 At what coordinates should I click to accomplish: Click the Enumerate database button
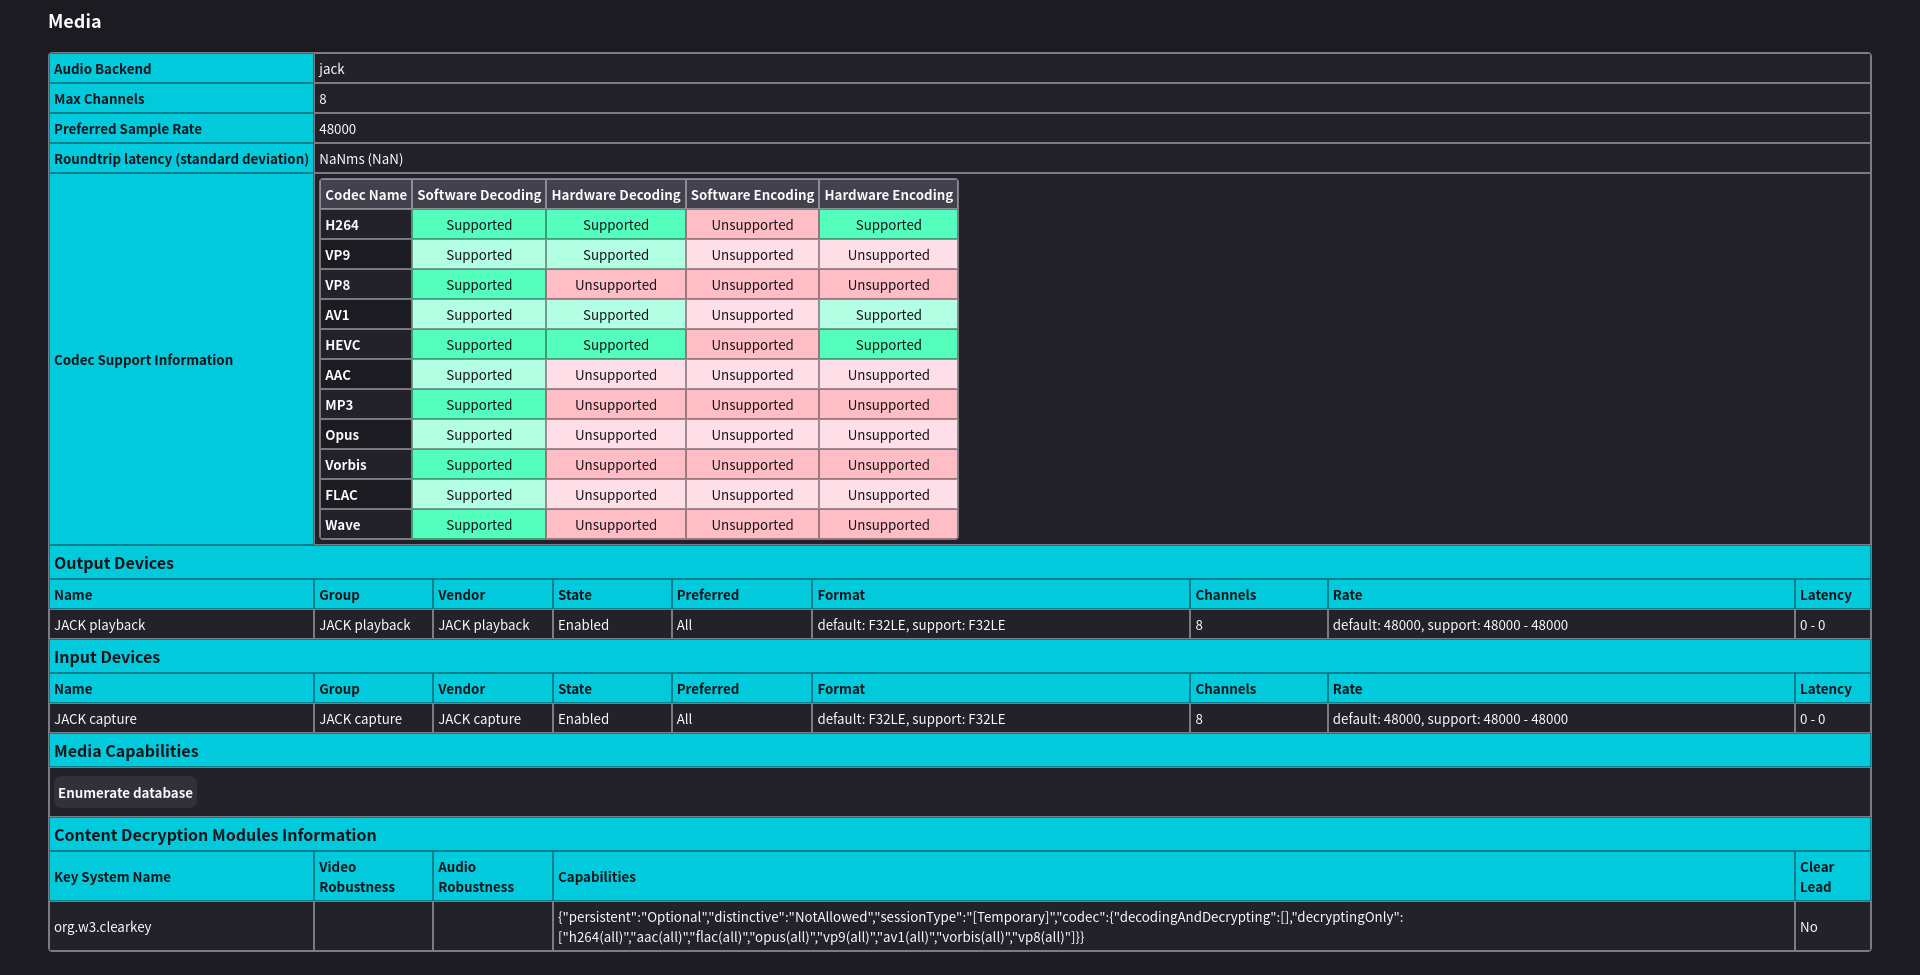(125, 793)
